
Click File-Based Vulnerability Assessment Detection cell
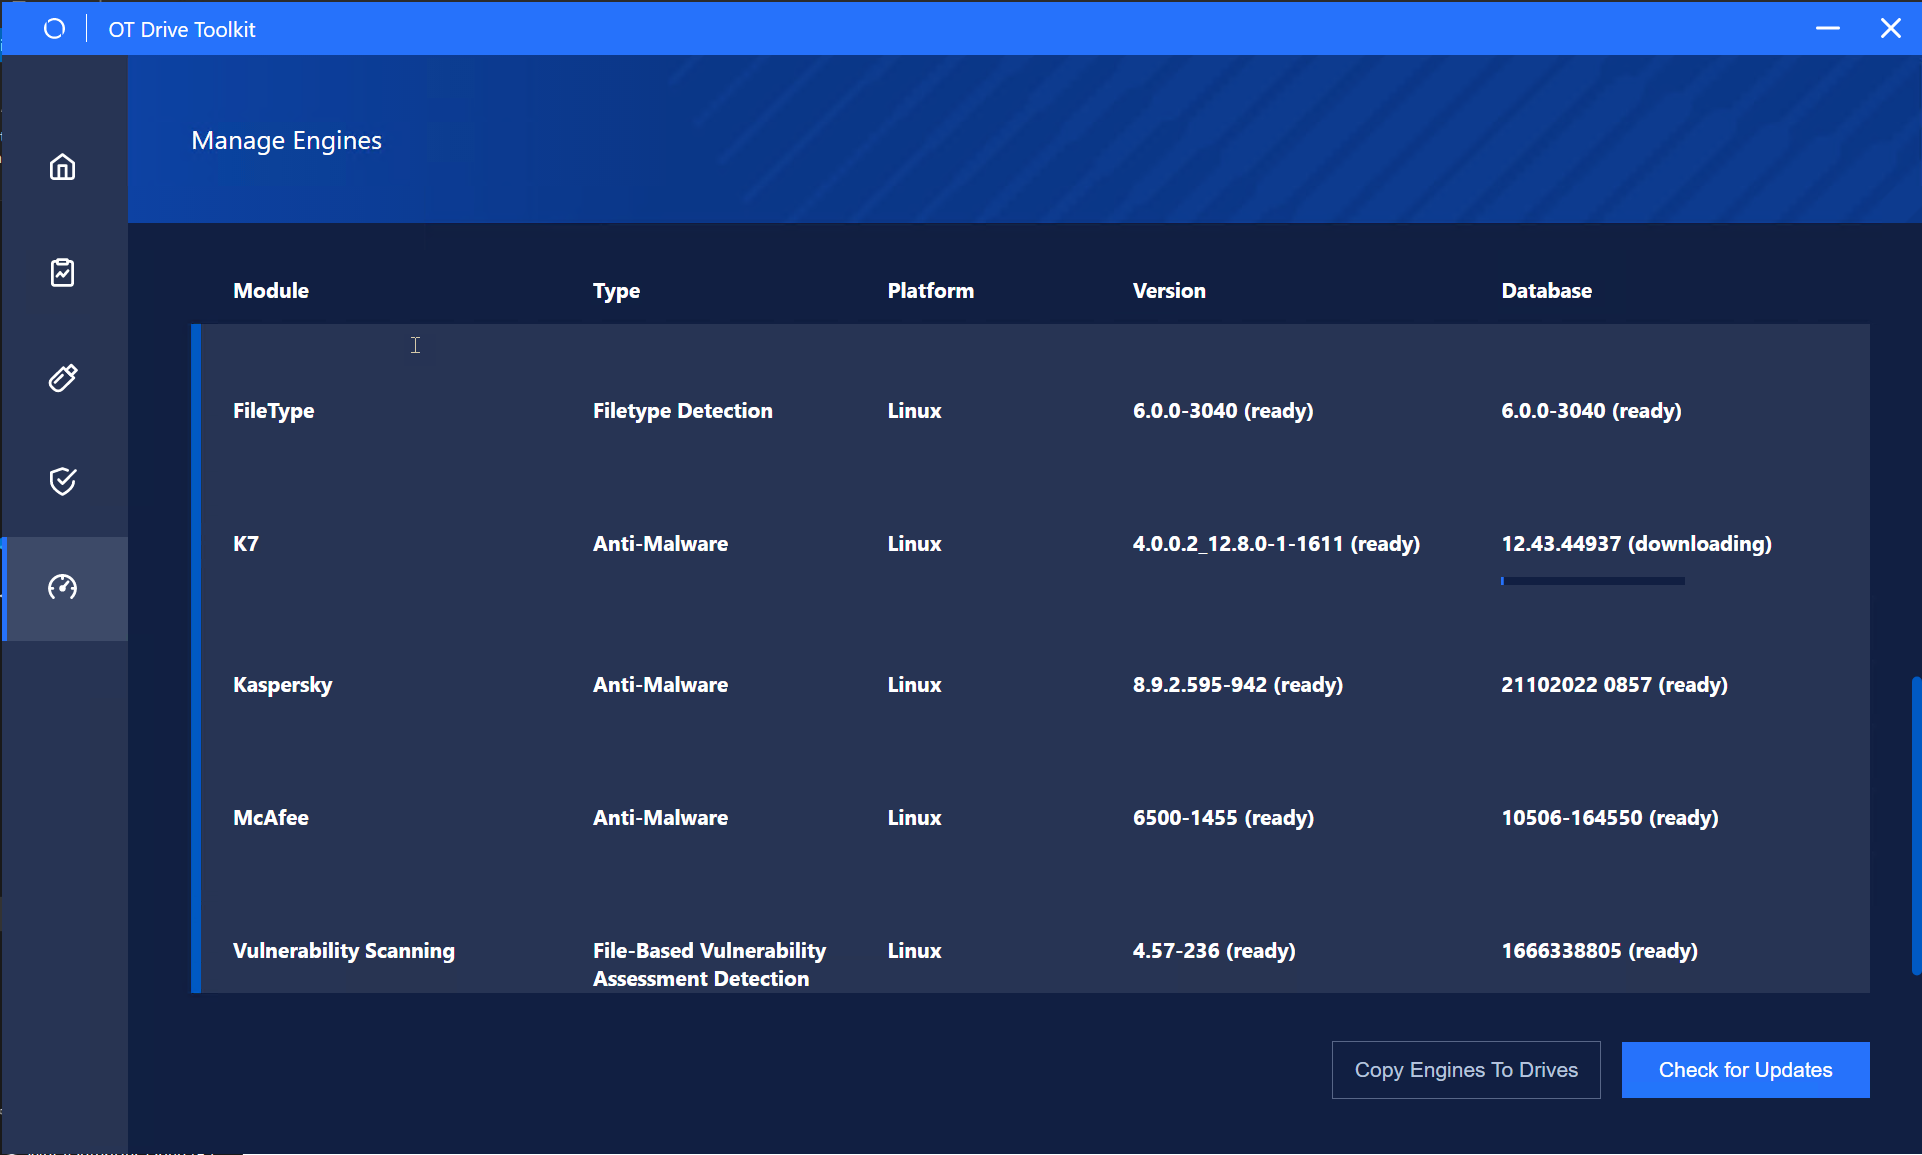coord(709,965)
